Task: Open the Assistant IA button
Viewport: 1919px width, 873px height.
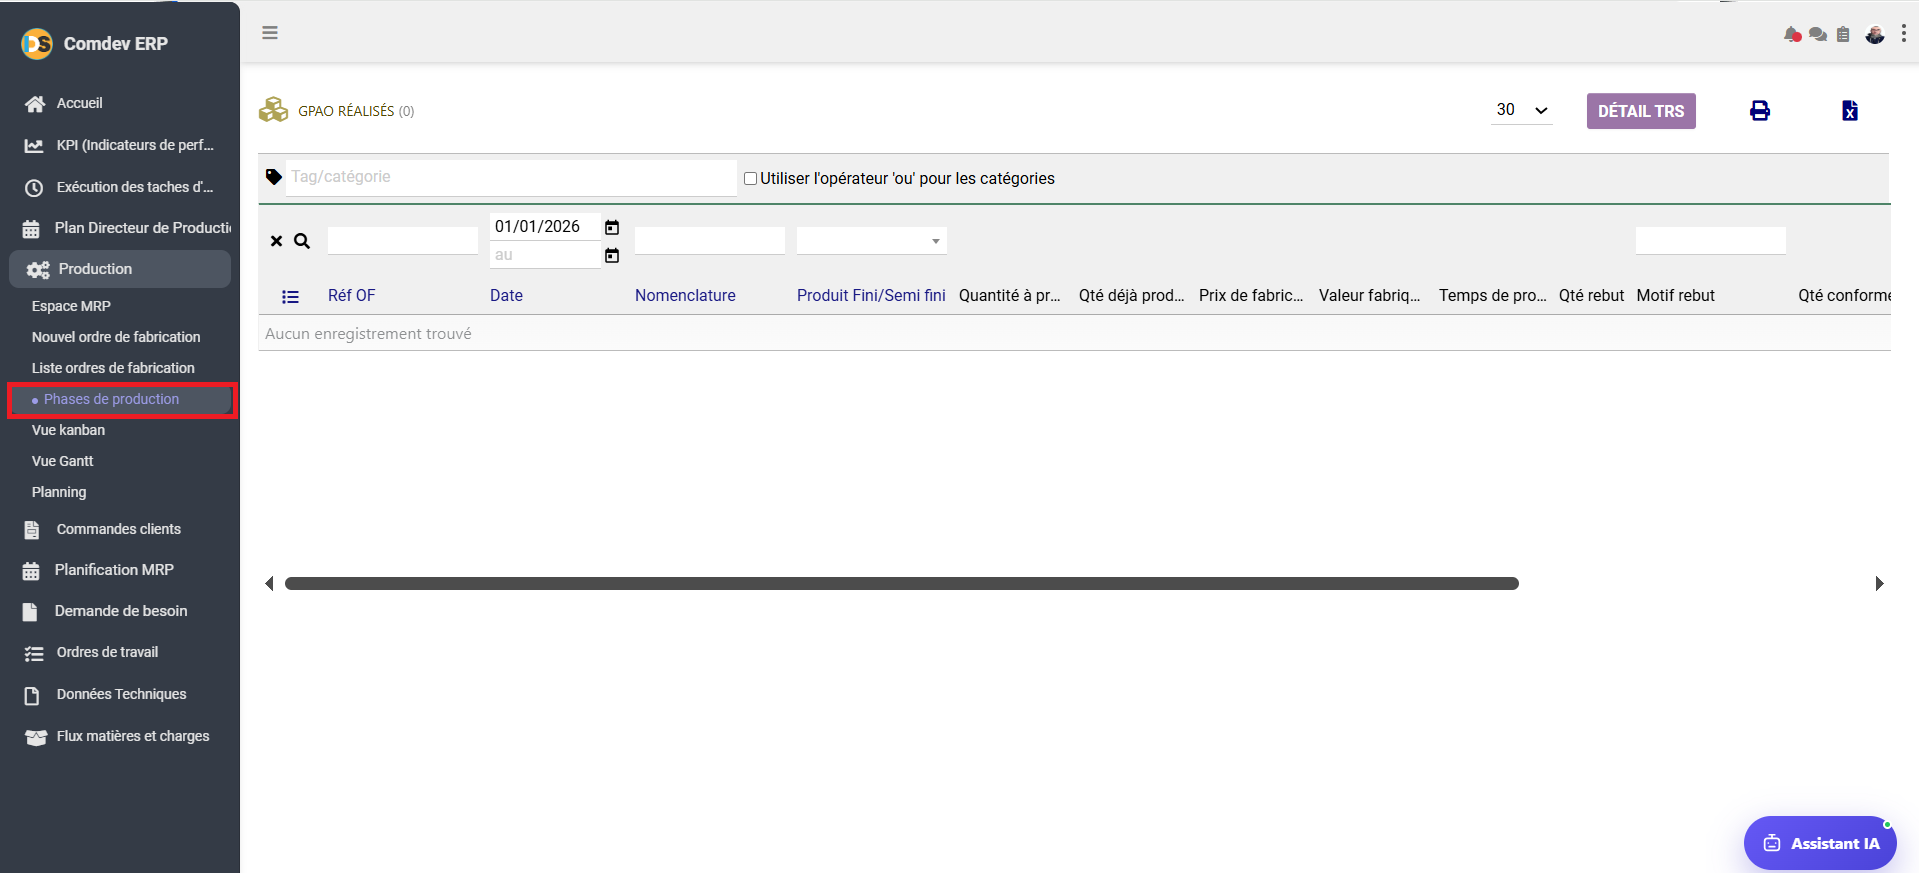Action: tap(1820, 843)
